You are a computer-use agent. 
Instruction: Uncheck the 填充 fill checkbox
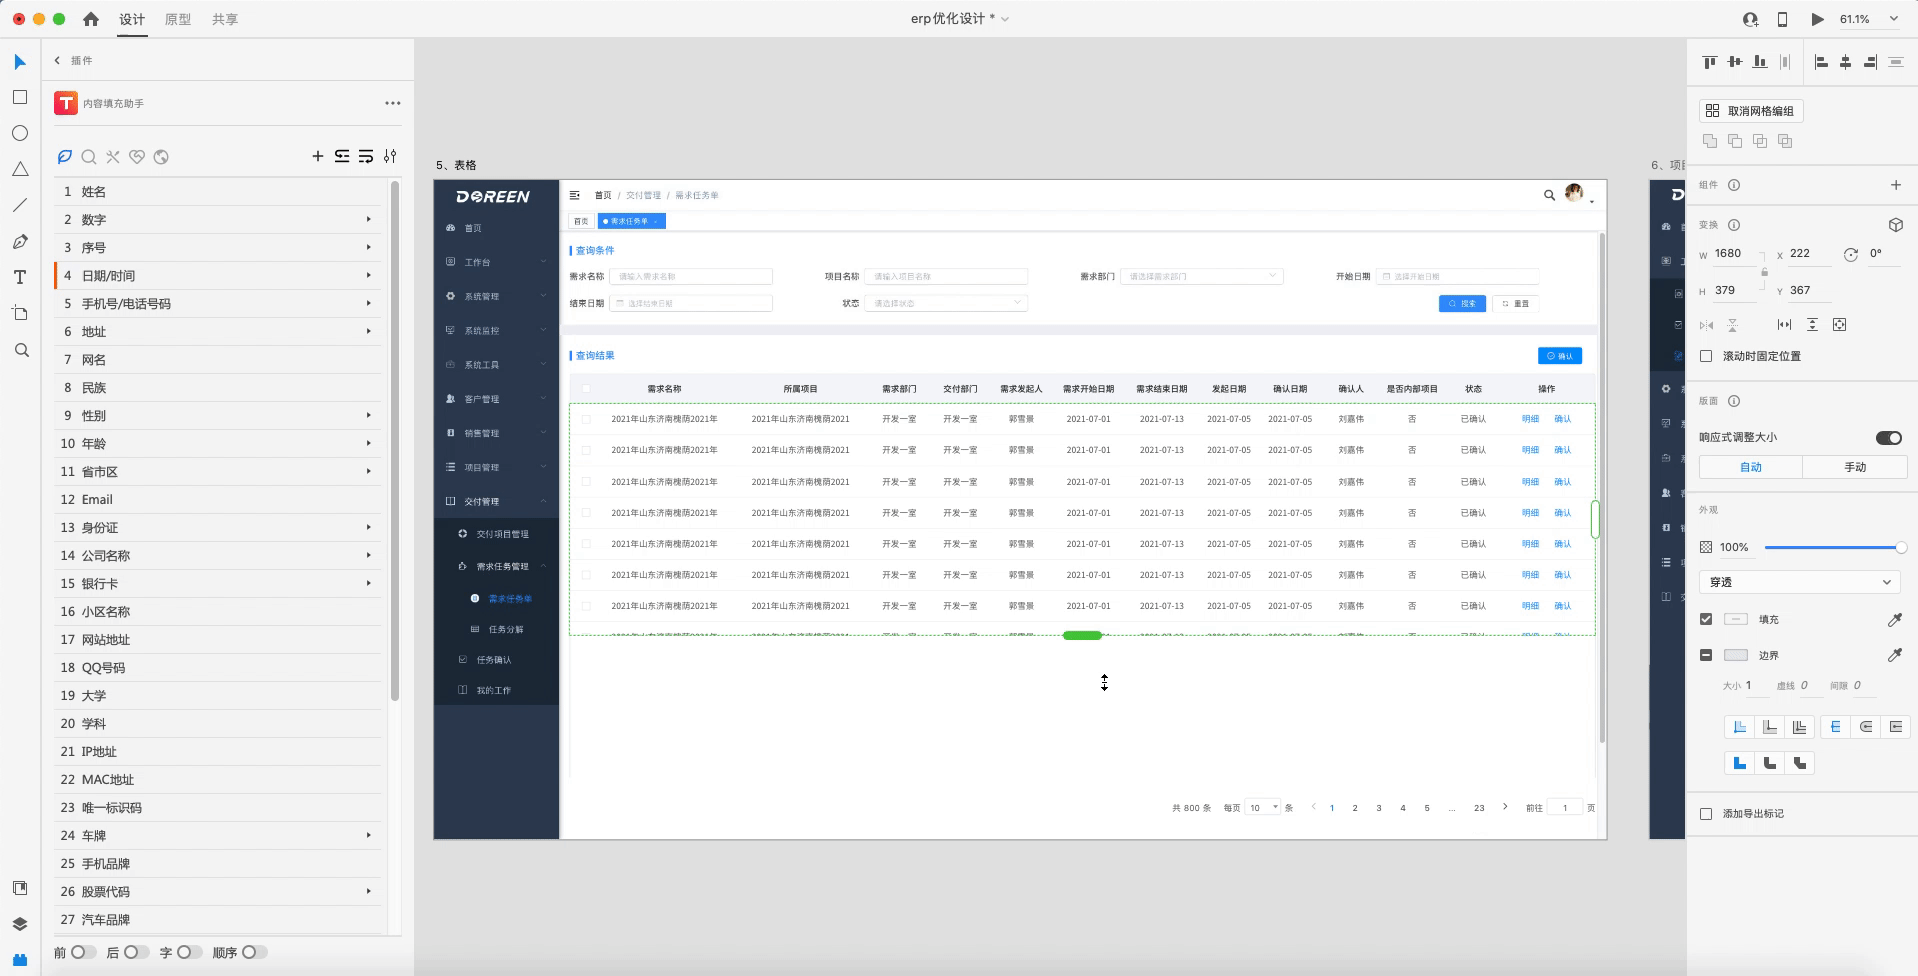point(1706,619)
